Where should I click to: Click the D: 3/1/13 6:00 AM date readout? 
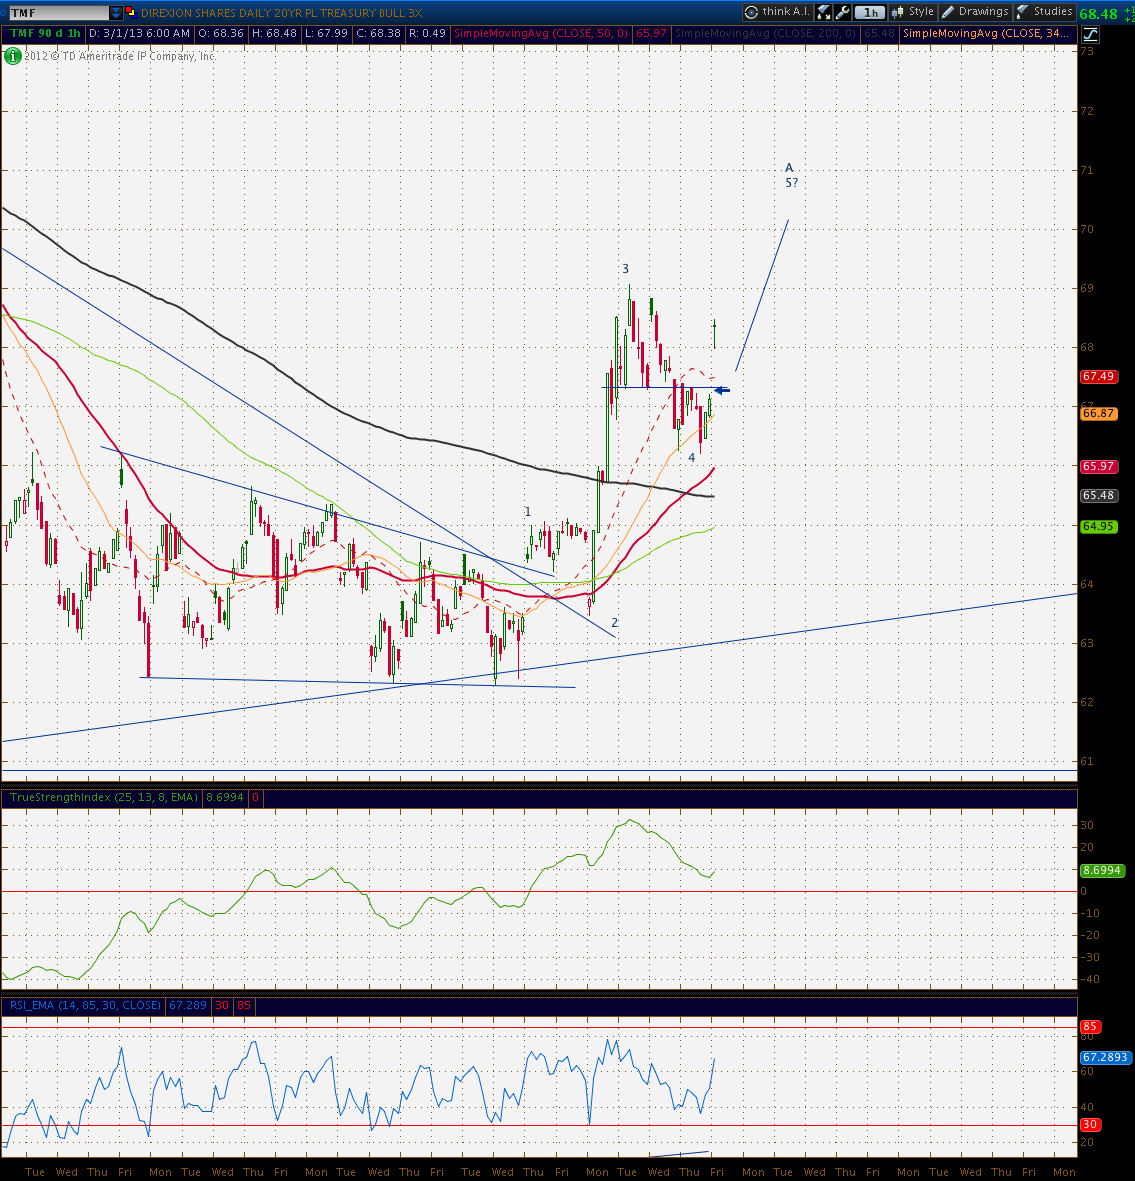[x=139, y=34]
